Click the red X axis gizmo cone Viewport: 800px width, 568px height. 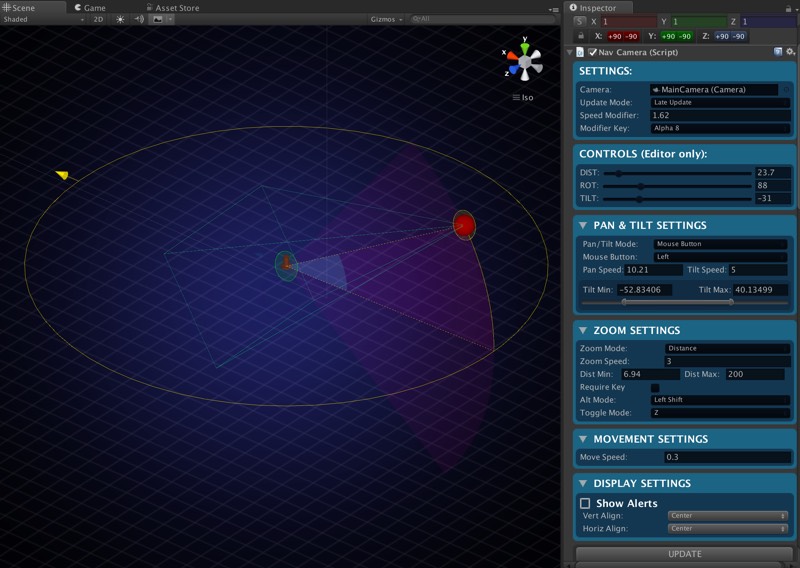(x=510, y=57)
